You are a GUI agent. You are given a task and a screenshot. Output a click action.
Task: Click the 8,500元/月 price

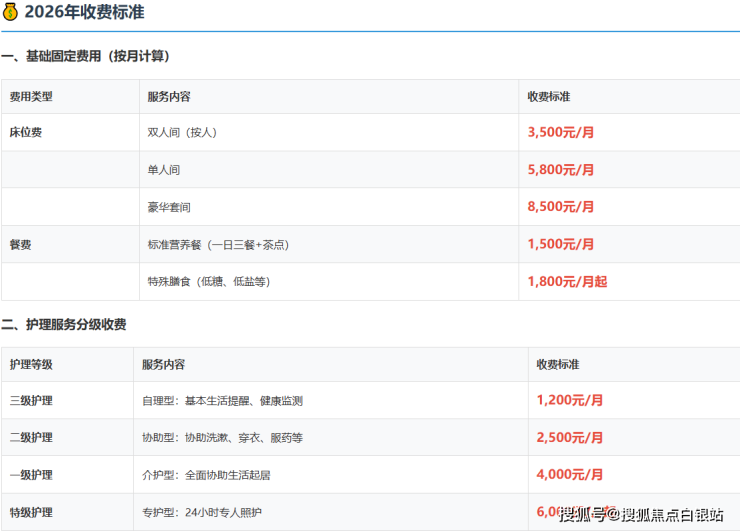coord(560,207)
